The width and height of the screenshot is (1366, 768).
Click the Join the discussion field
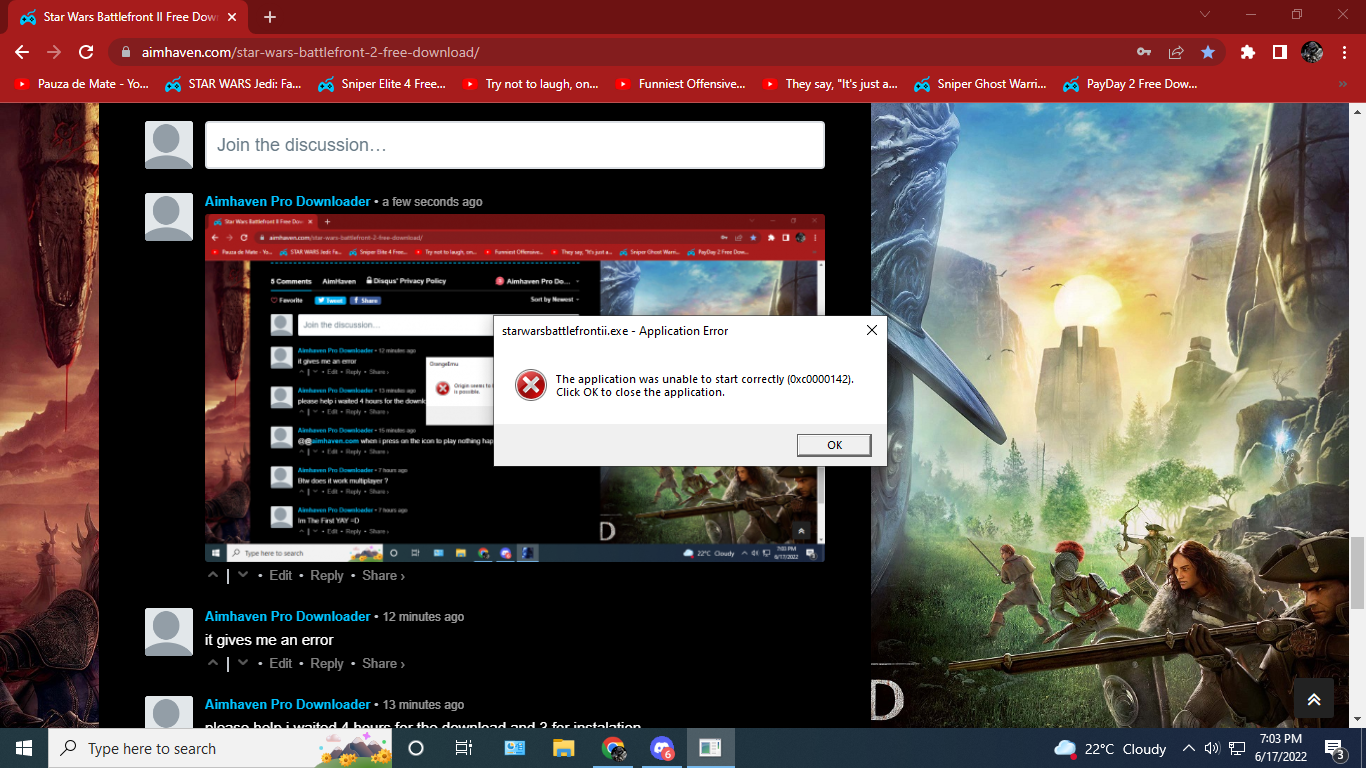(514, 145)
